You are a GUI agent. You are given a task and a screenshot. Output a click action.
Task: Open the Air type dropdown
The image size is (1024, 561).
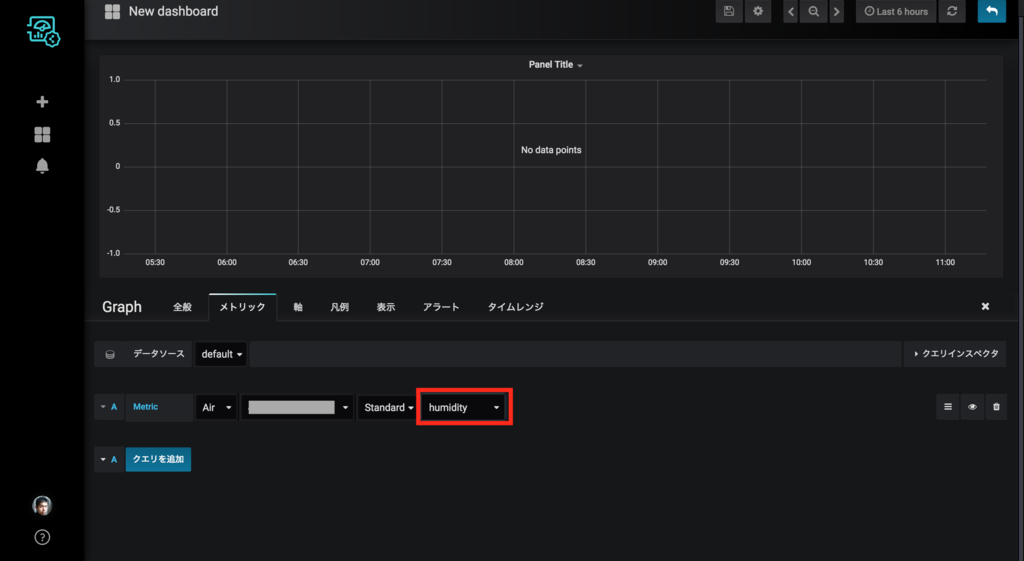coord(216,407)
